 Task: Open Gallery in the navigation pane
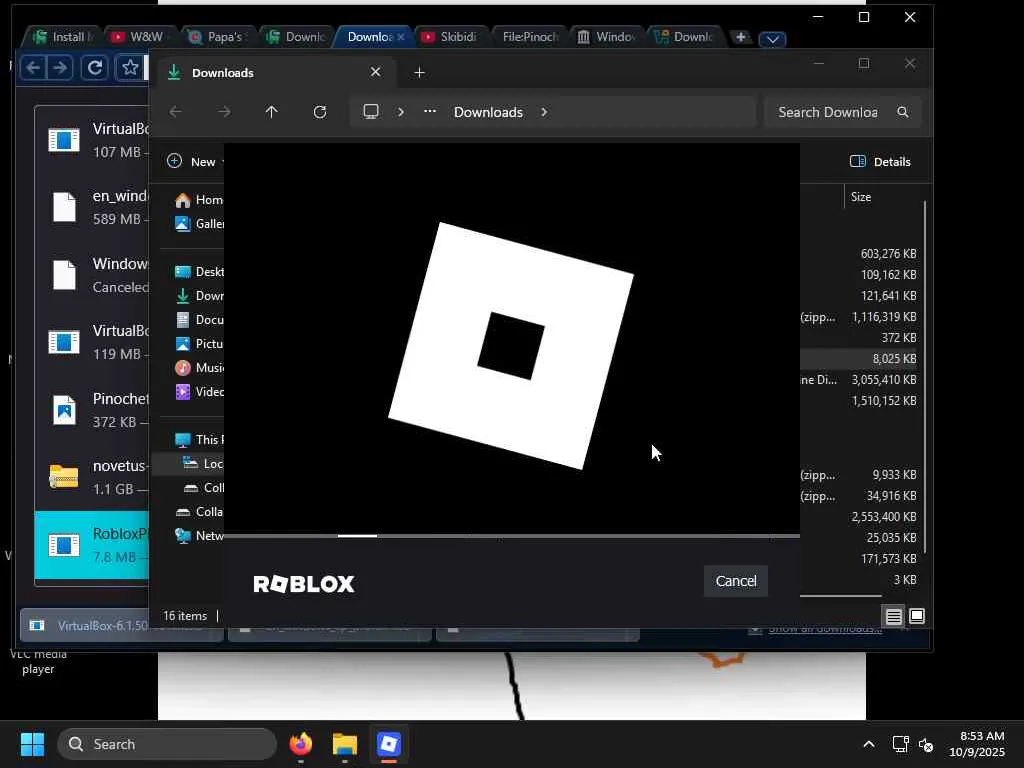tap(199, 224)
